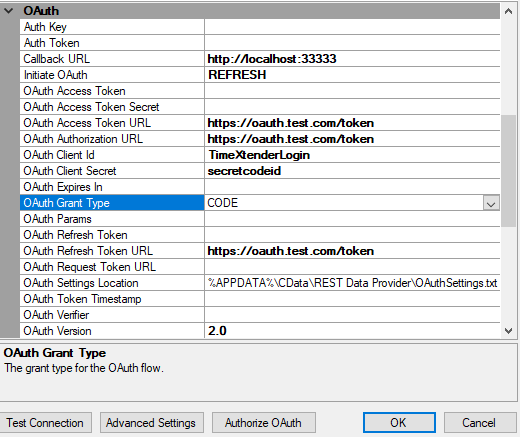Image resolution: width=520 pixels, height=437 pixels.
Task: Click the OAuth Settings Location path
Action: click(x=352, y=283)
